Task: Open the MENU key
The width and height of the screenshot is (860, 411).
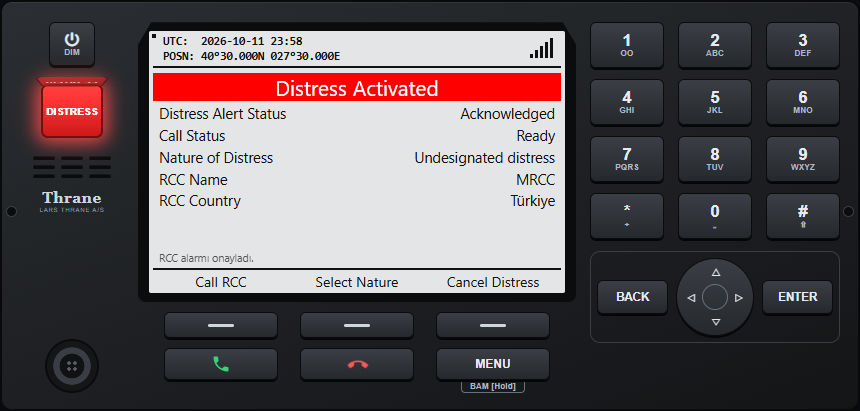Action: pyautogui.click(x=493, y=364)
